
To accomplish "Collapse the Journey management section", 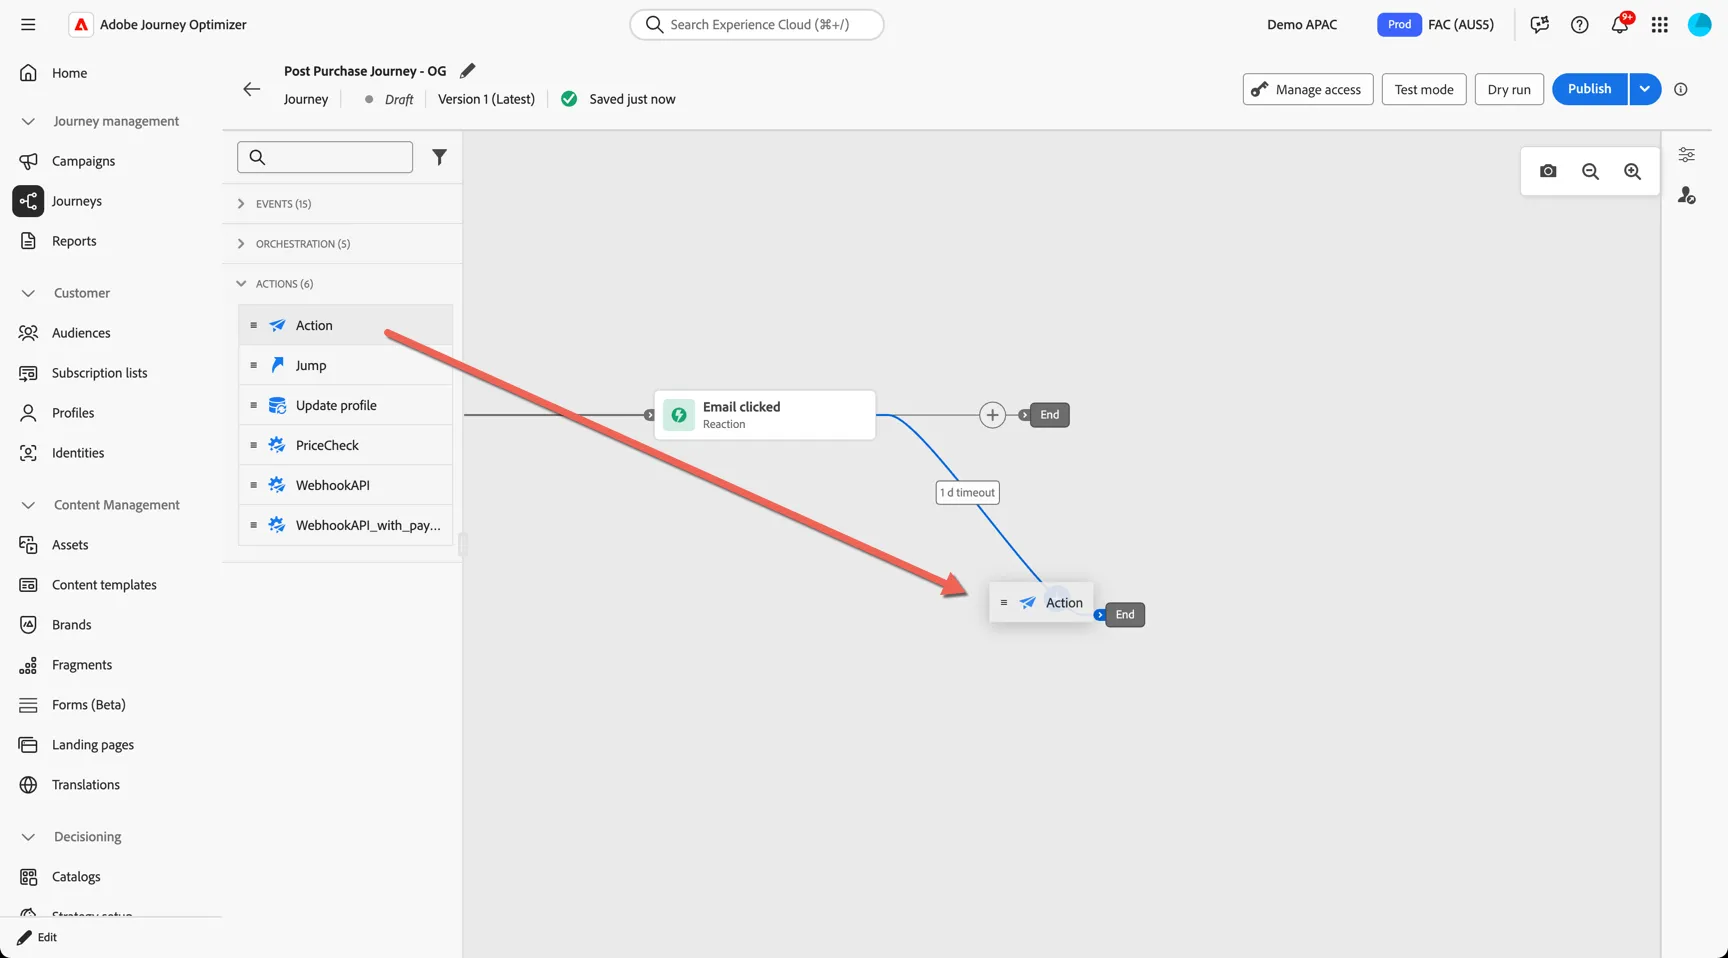I will click(28, 121).
